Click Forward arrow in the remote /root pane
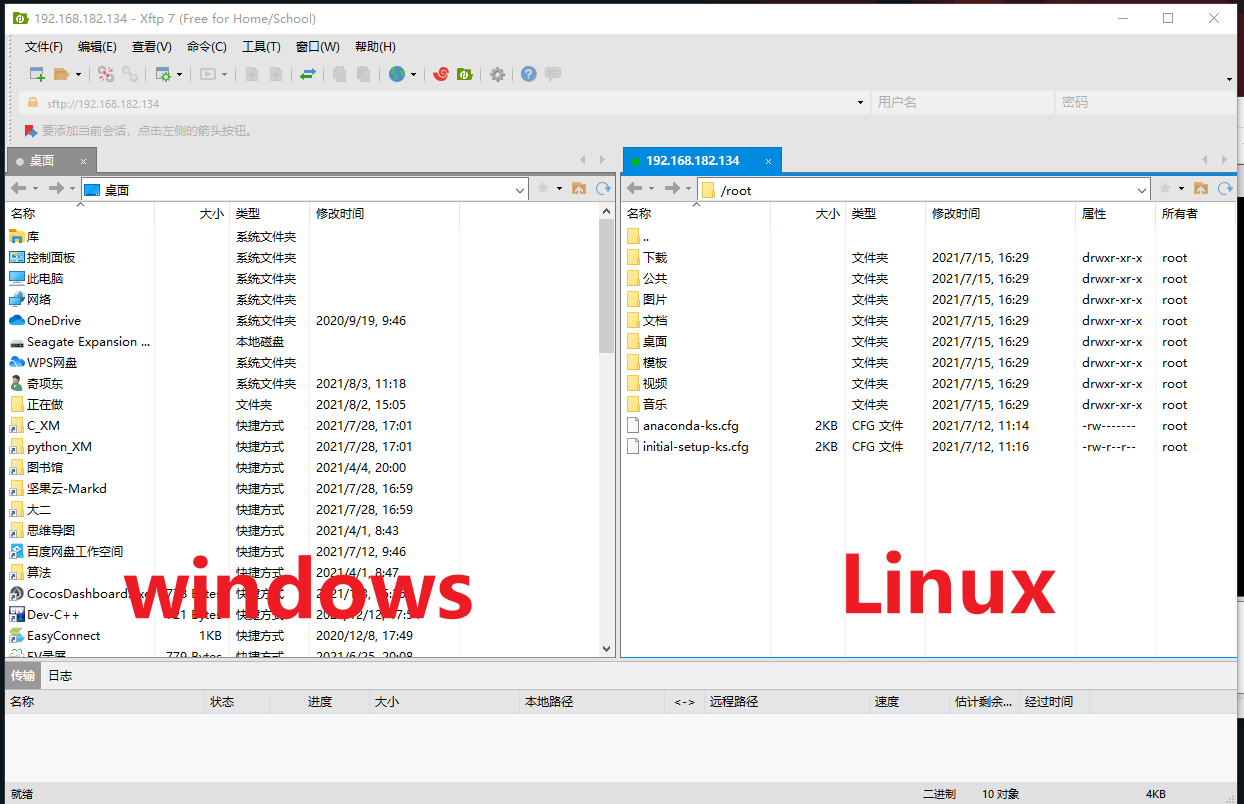This screenshot has height=804, width=1244. pos(672,189)
